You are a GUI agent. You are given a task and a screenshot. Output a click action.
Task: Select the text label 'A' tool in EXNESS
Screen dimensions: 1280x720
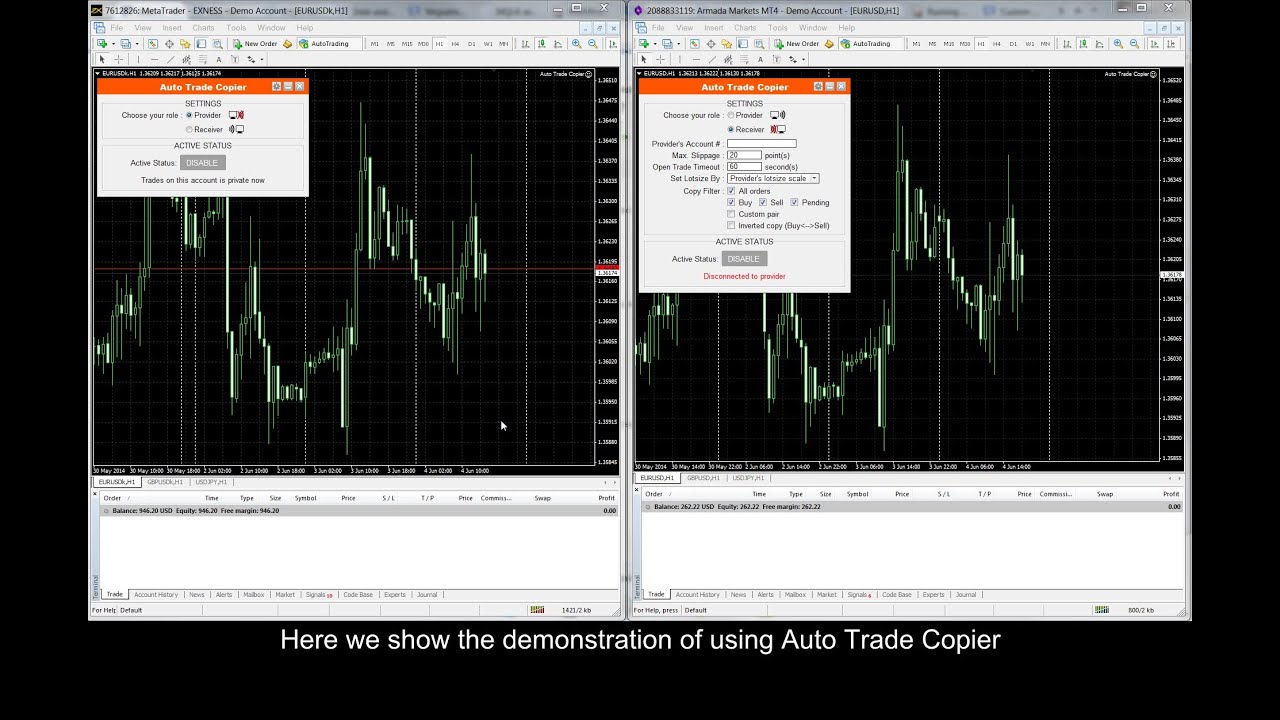coord(218,59)
